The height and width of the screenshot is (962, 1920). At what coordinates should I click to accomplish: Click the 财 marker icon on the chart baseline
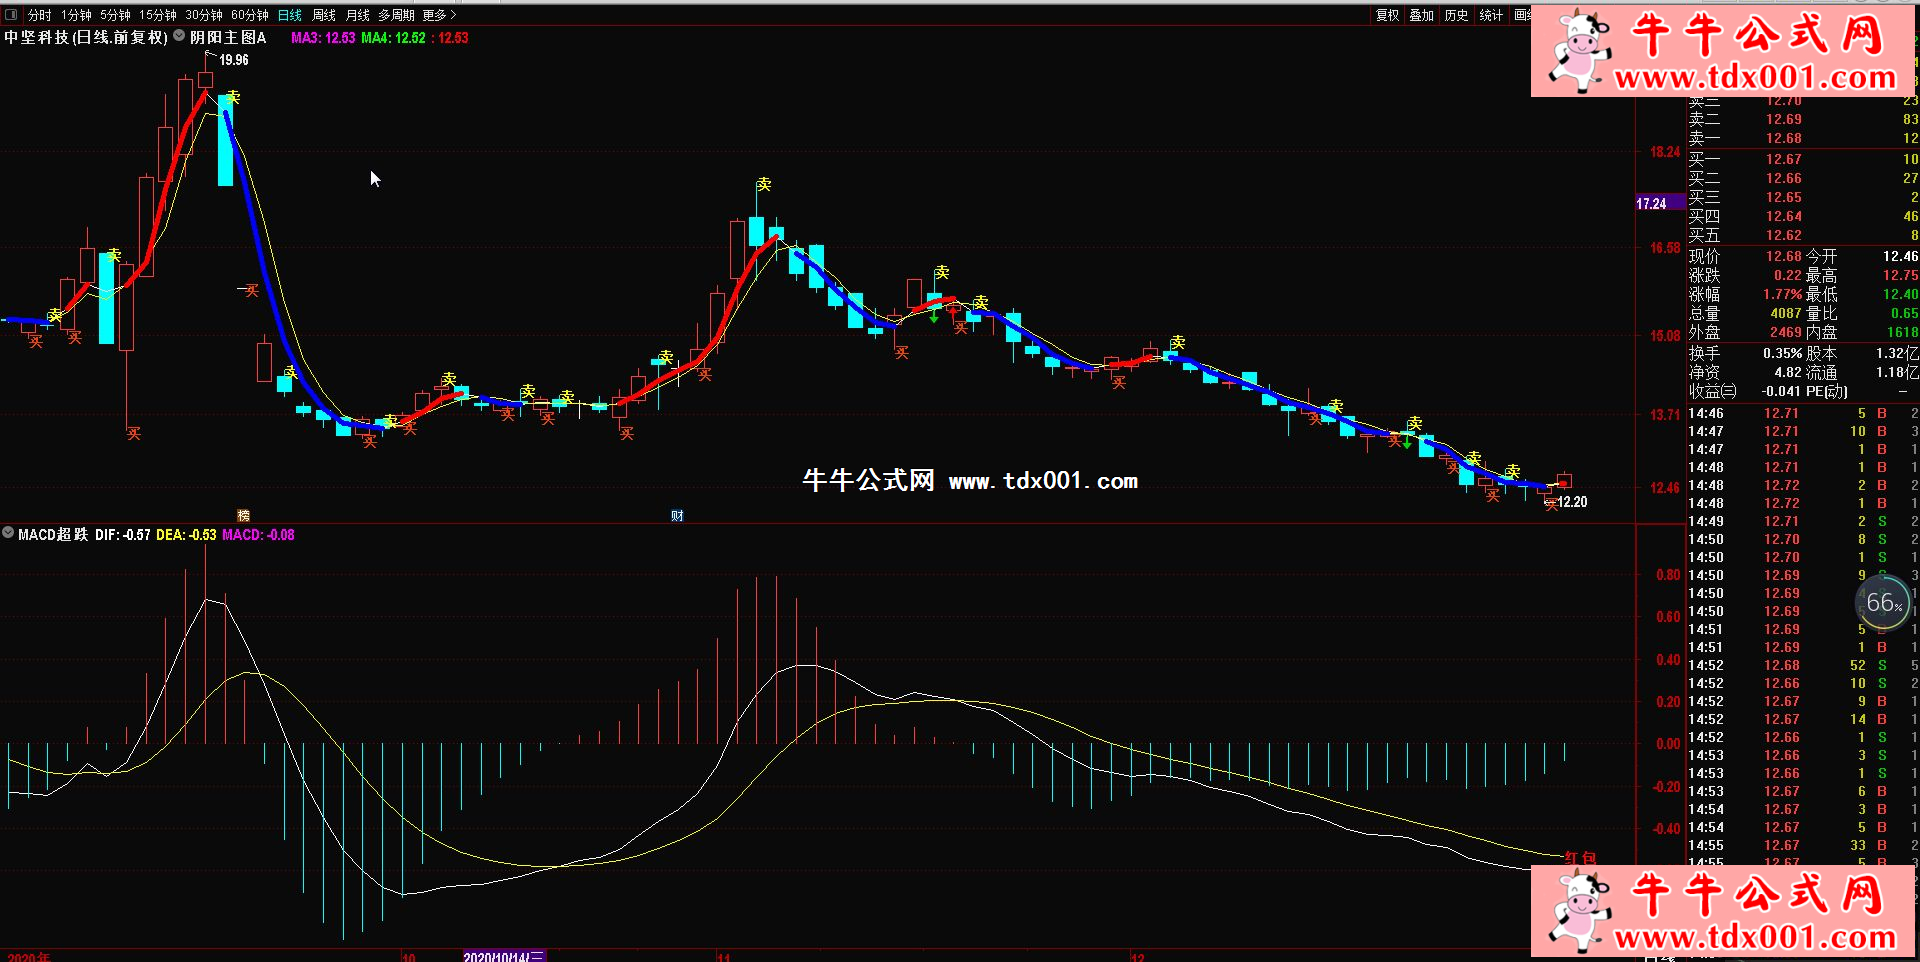[x=677, y=515]
